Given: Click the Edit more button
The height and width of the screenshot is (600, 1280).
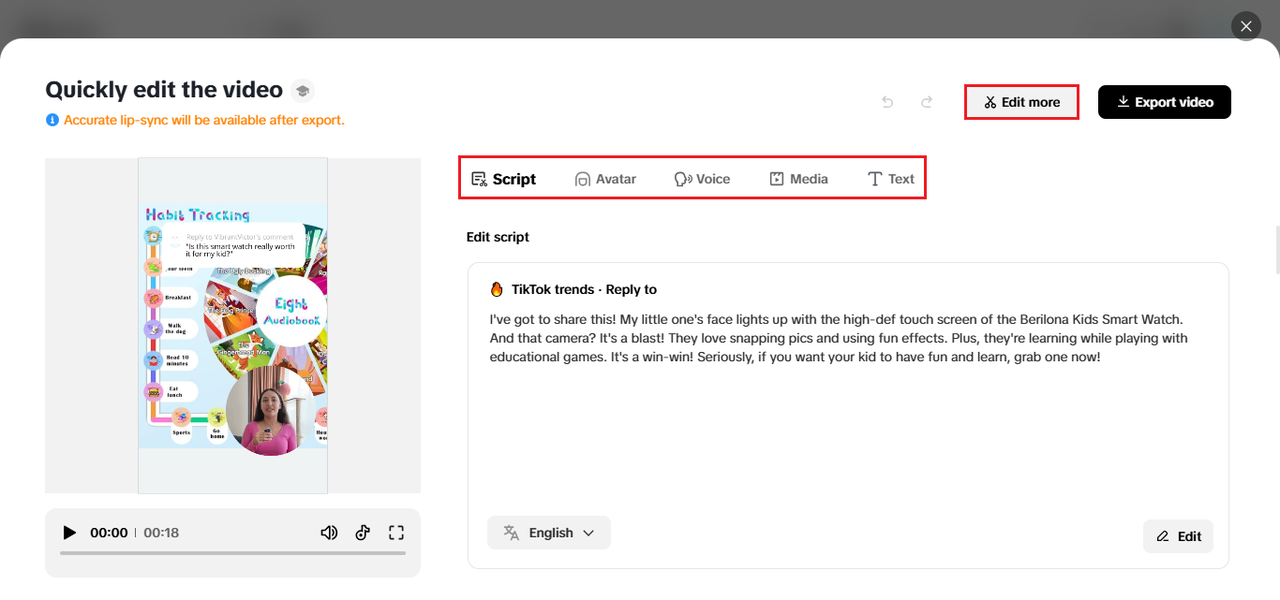Looking at the screenshot, I should pyautogui.click(x=1021, y=102).
